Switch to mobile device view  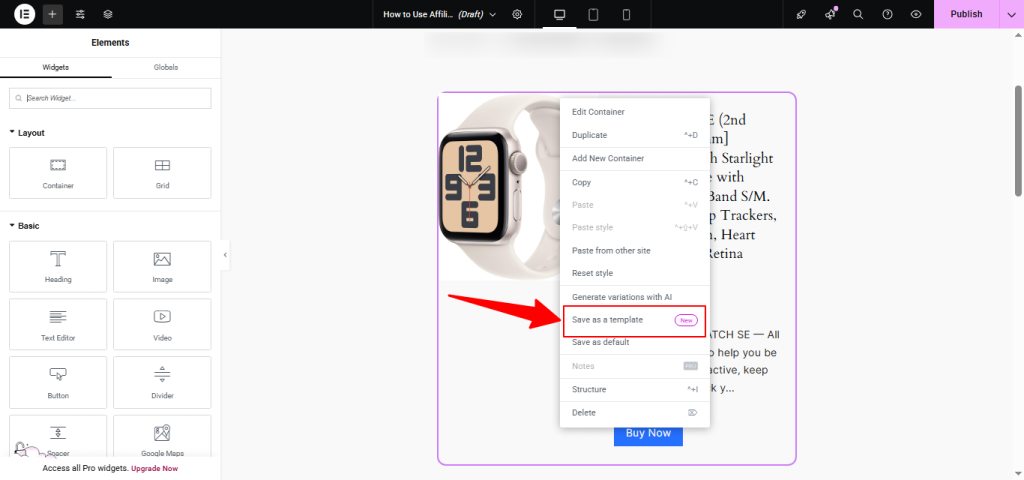click(626, 14)
